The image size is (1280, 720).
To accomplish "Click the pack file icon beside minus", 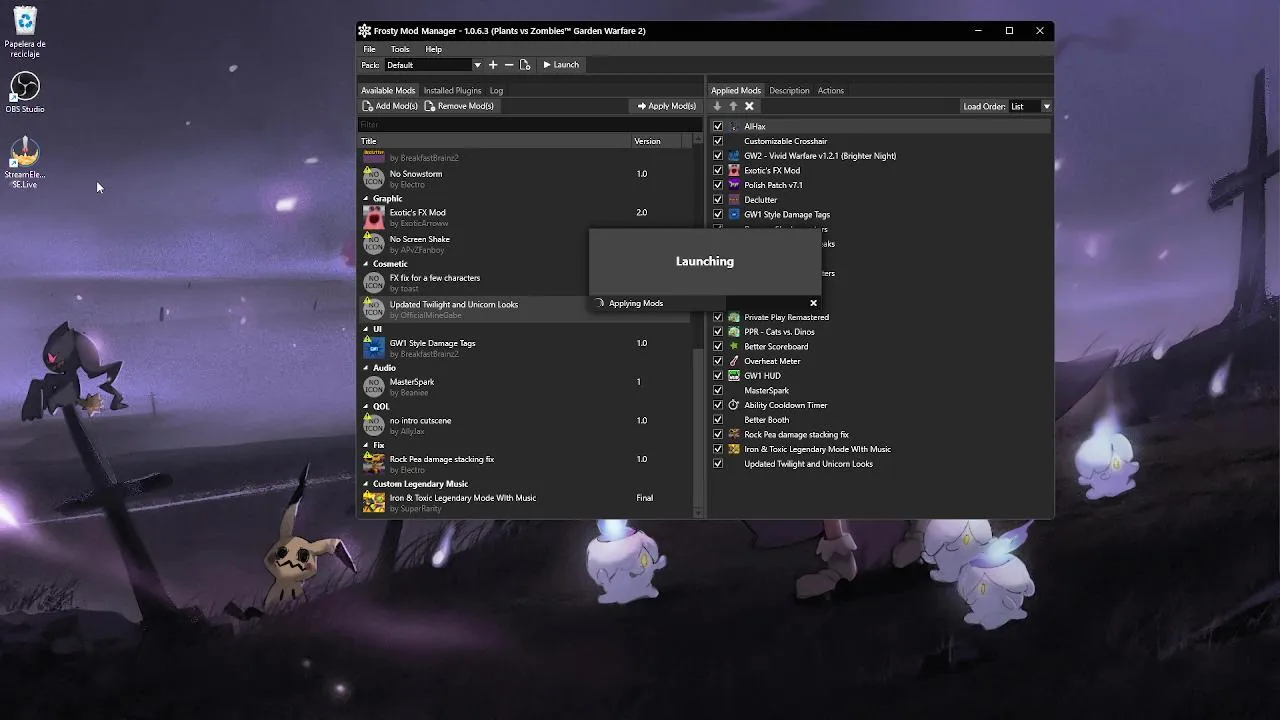I will [525, 65].
